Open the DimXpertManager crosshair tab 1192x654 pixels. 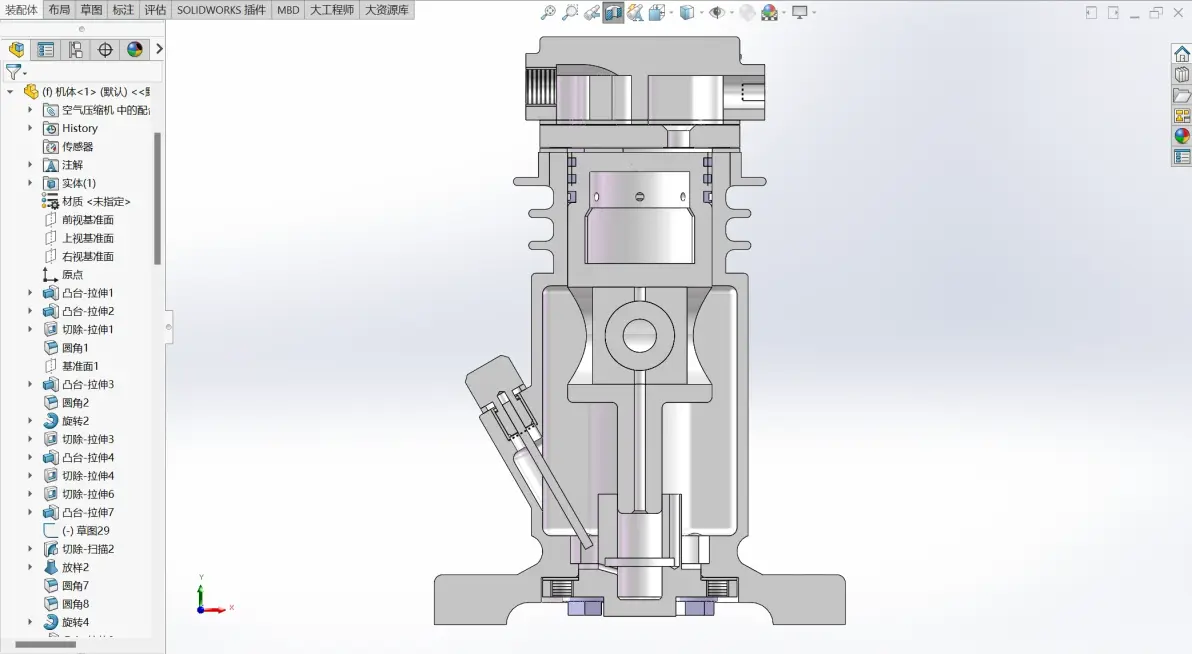point(105,49)
